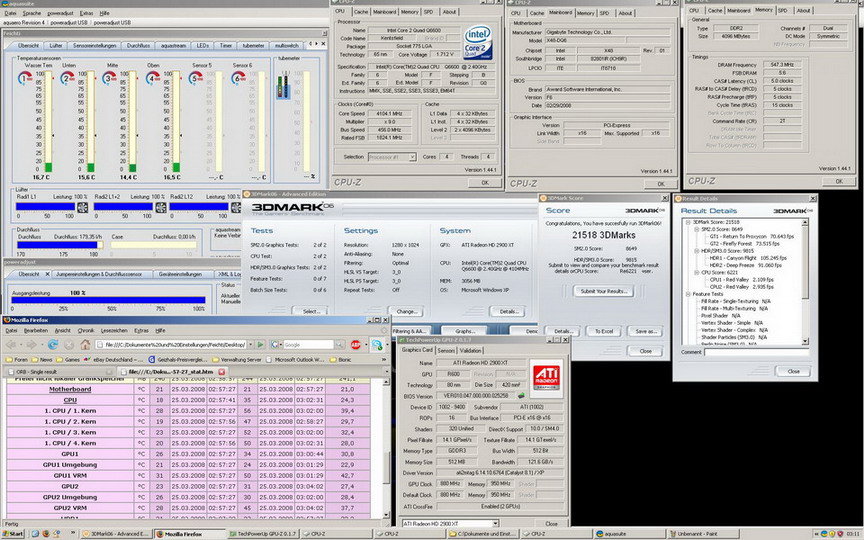Click the sensor 2 gauge in aquasuite
This screenshot has height=540, width=864.
click(x=67, y=78)
